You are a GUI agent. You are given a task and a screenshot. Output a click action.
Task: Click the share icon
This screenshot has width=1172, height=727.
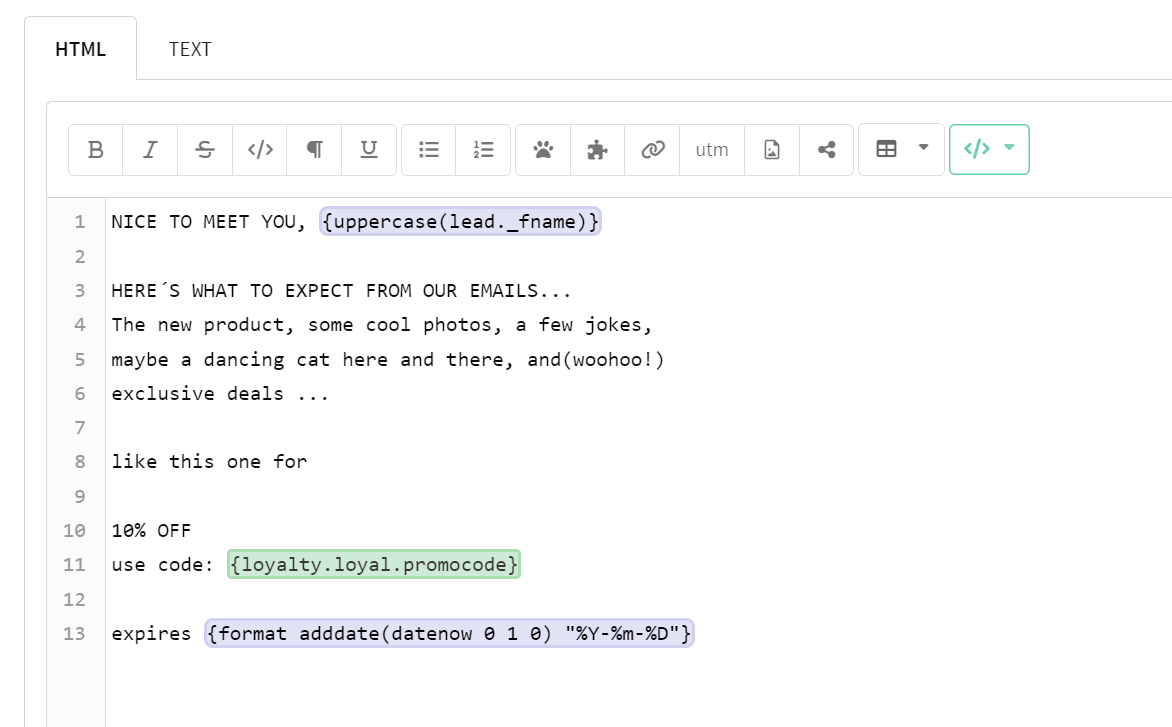pyautogui.click(x=826, y=149)
